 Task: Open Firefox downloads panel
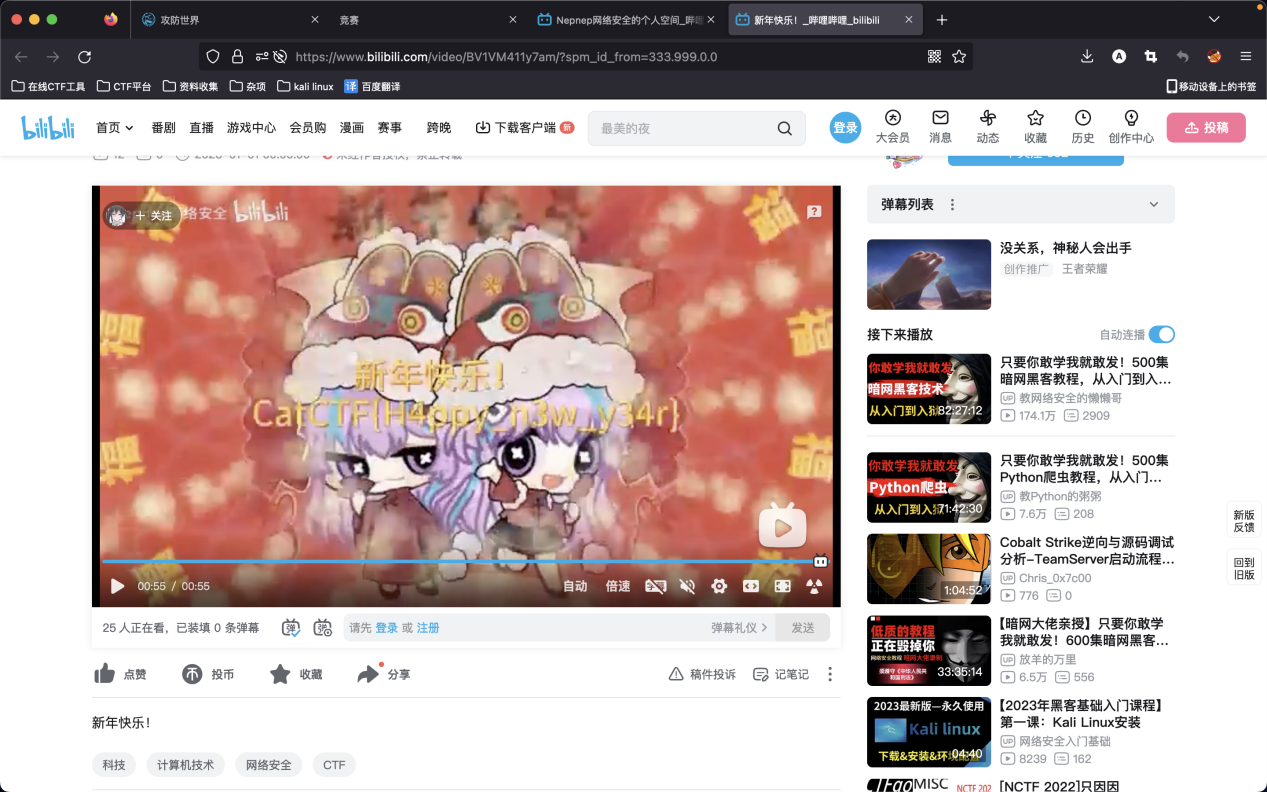pos(1087,57)
